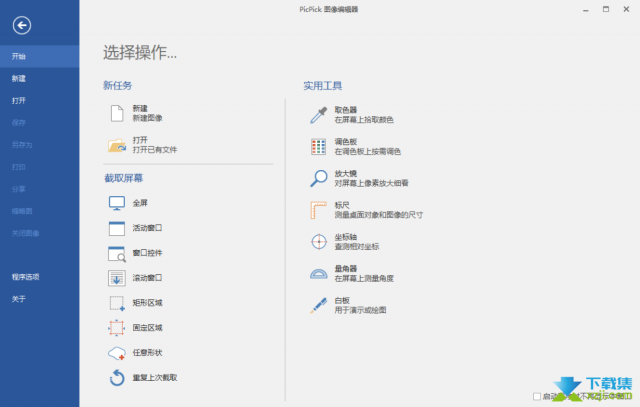Click the 坐标轴 crosshair icon
The width and height of the screenshot is (640, 407).
[x=319, y=242]
